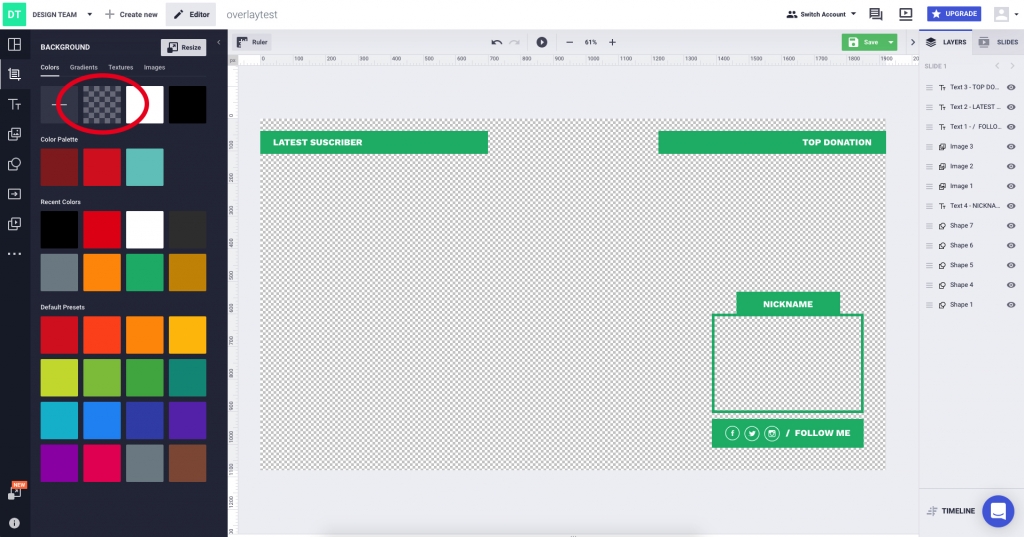This screenshot has height=537, width=1024.
Task: Open the Text tool in left sidebar
Action: click(15, 105)
